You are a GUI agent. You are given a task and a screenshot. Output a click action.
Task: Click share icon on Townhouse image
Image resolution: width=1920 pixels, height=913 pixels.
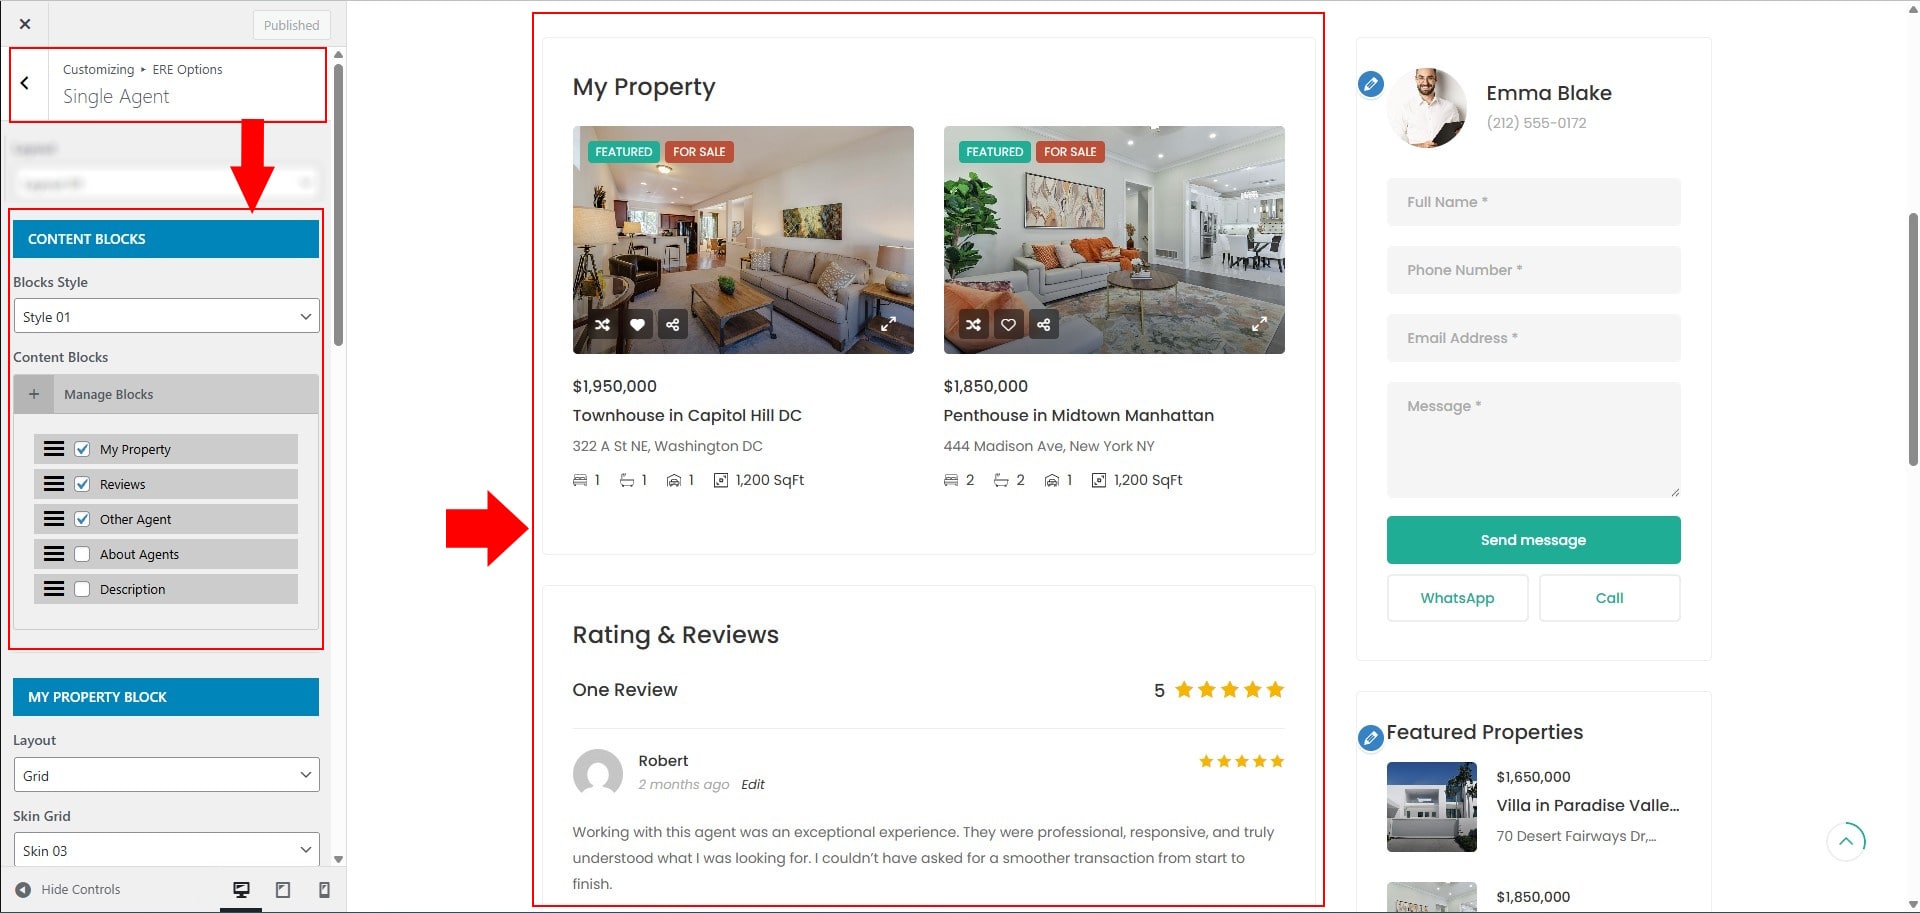pos(673,325)
